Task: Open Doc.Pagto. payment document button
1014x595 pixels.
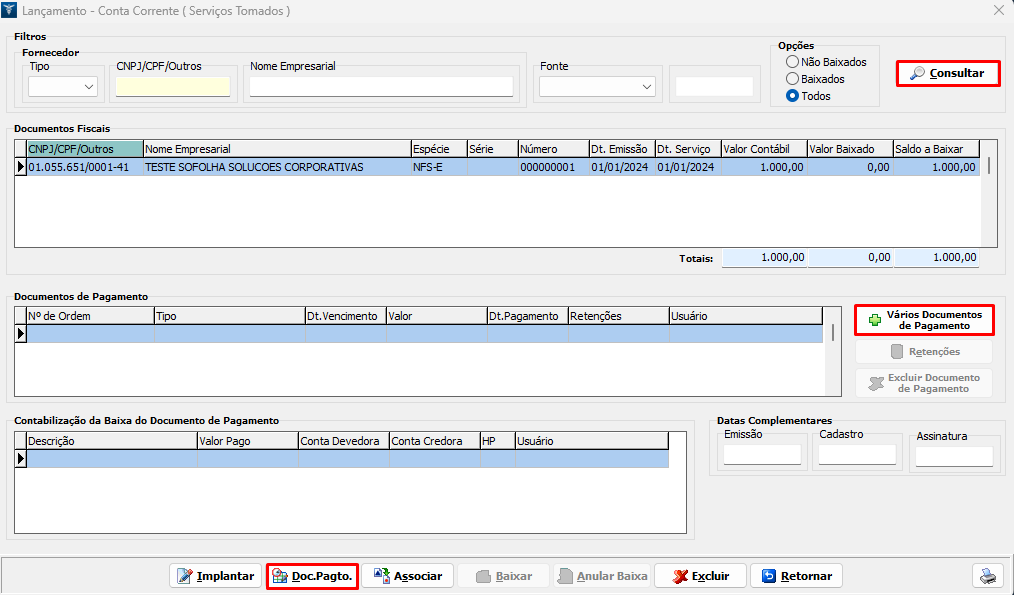Action: (312, 576)
